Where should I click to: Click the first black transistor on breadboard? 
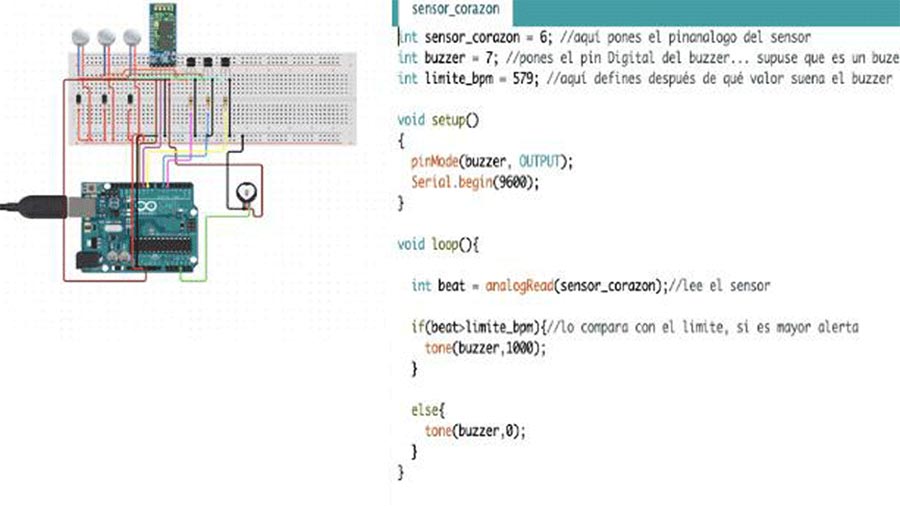coord(191,61)
